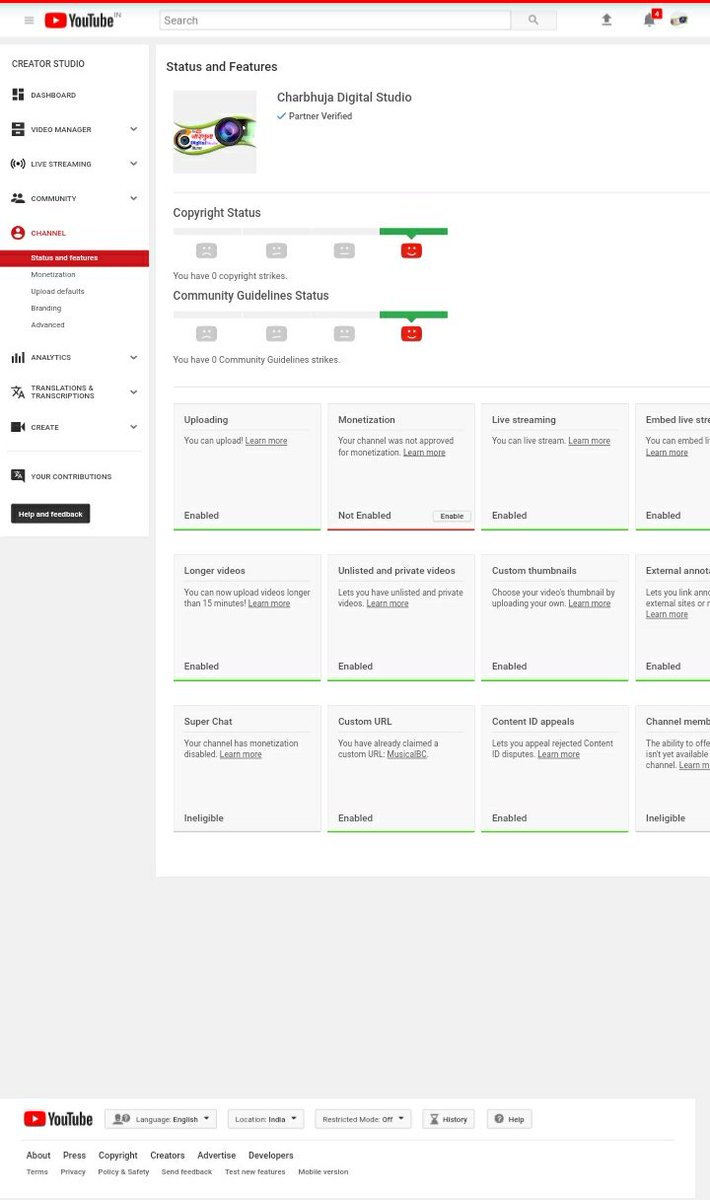This screenshot has height=1200, width=710.
Task: Click the search magnifier button
Action: pyautogui.click(x=533, y=20)
